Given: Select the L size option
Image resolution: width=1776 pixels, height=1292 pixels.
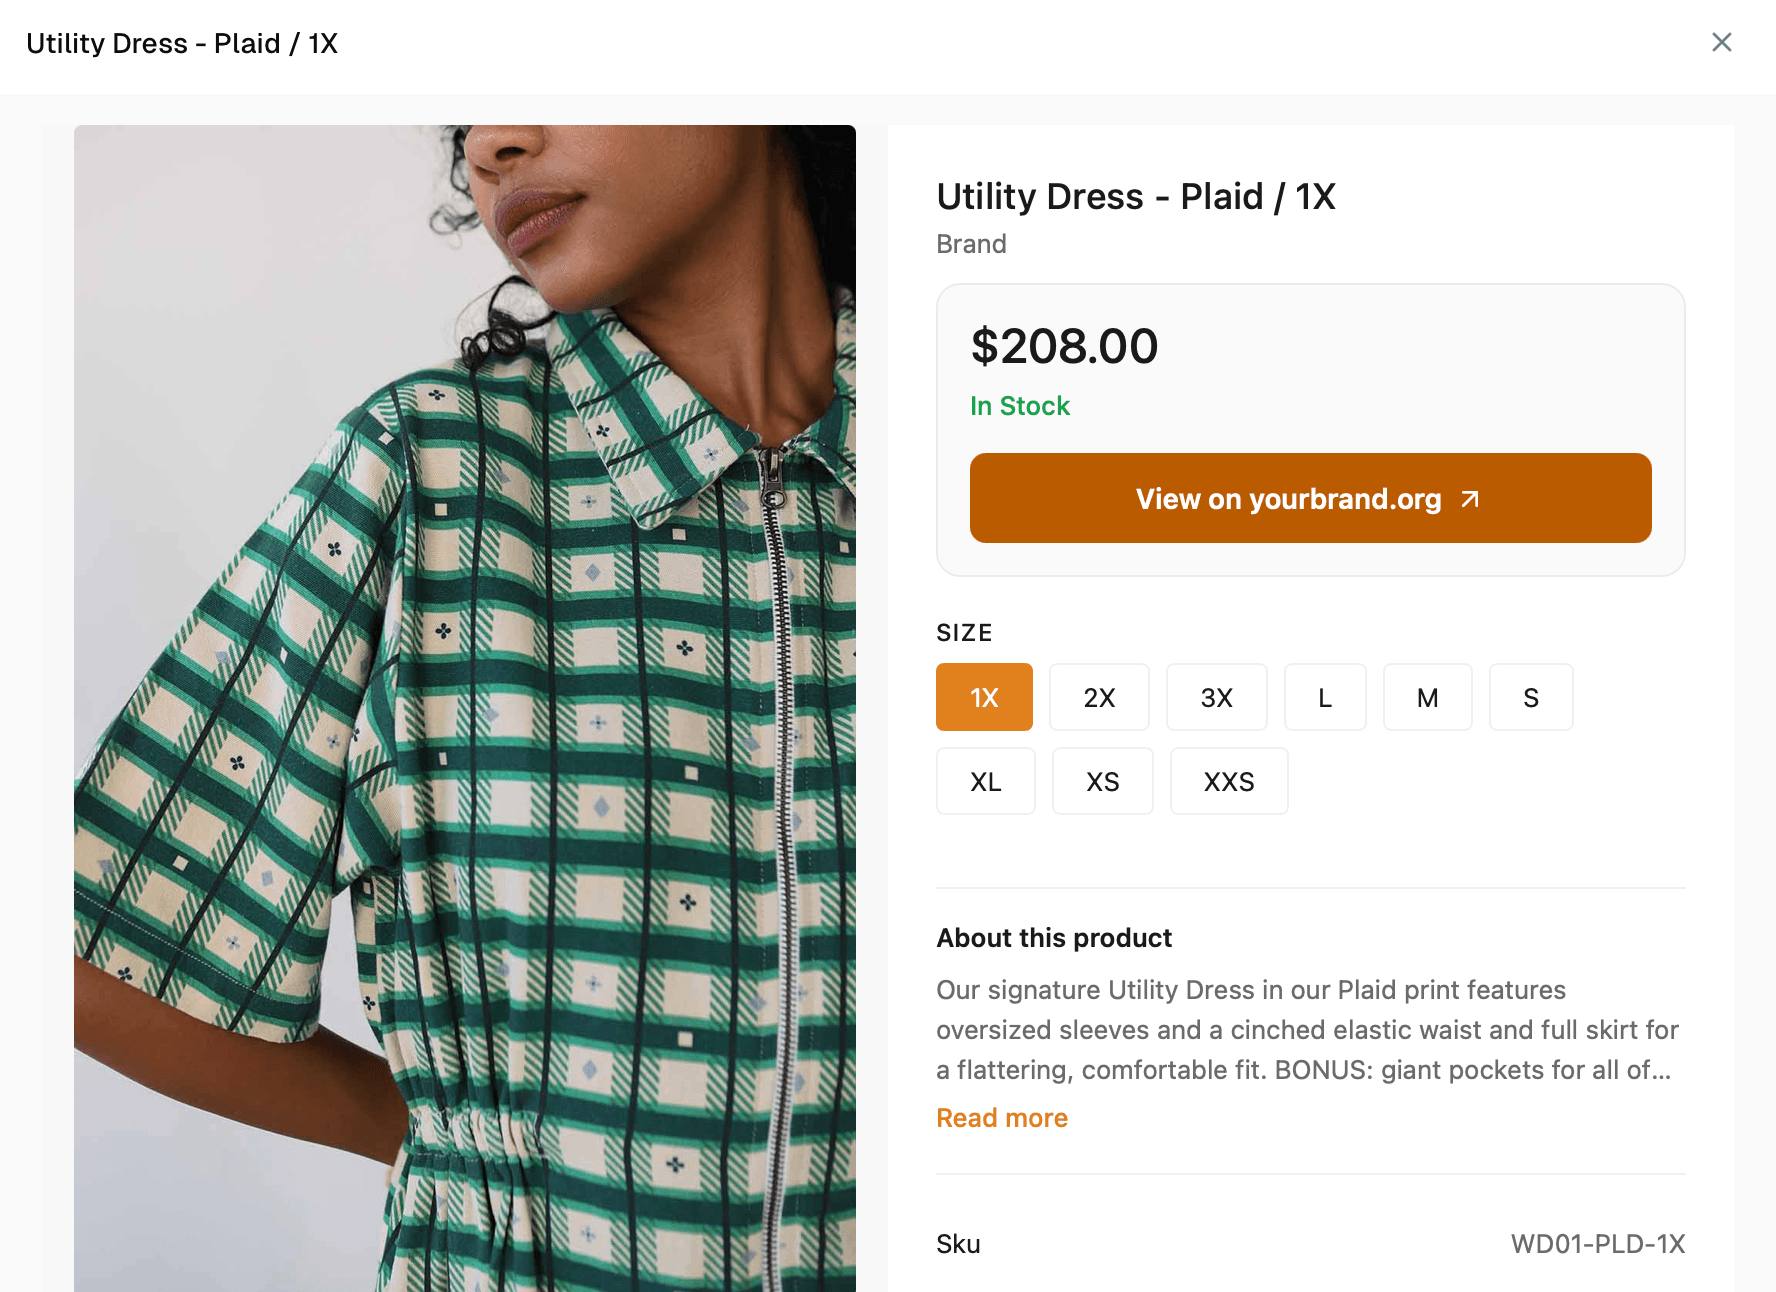Looking at the screenshot, I should (x=1325, y=698).
